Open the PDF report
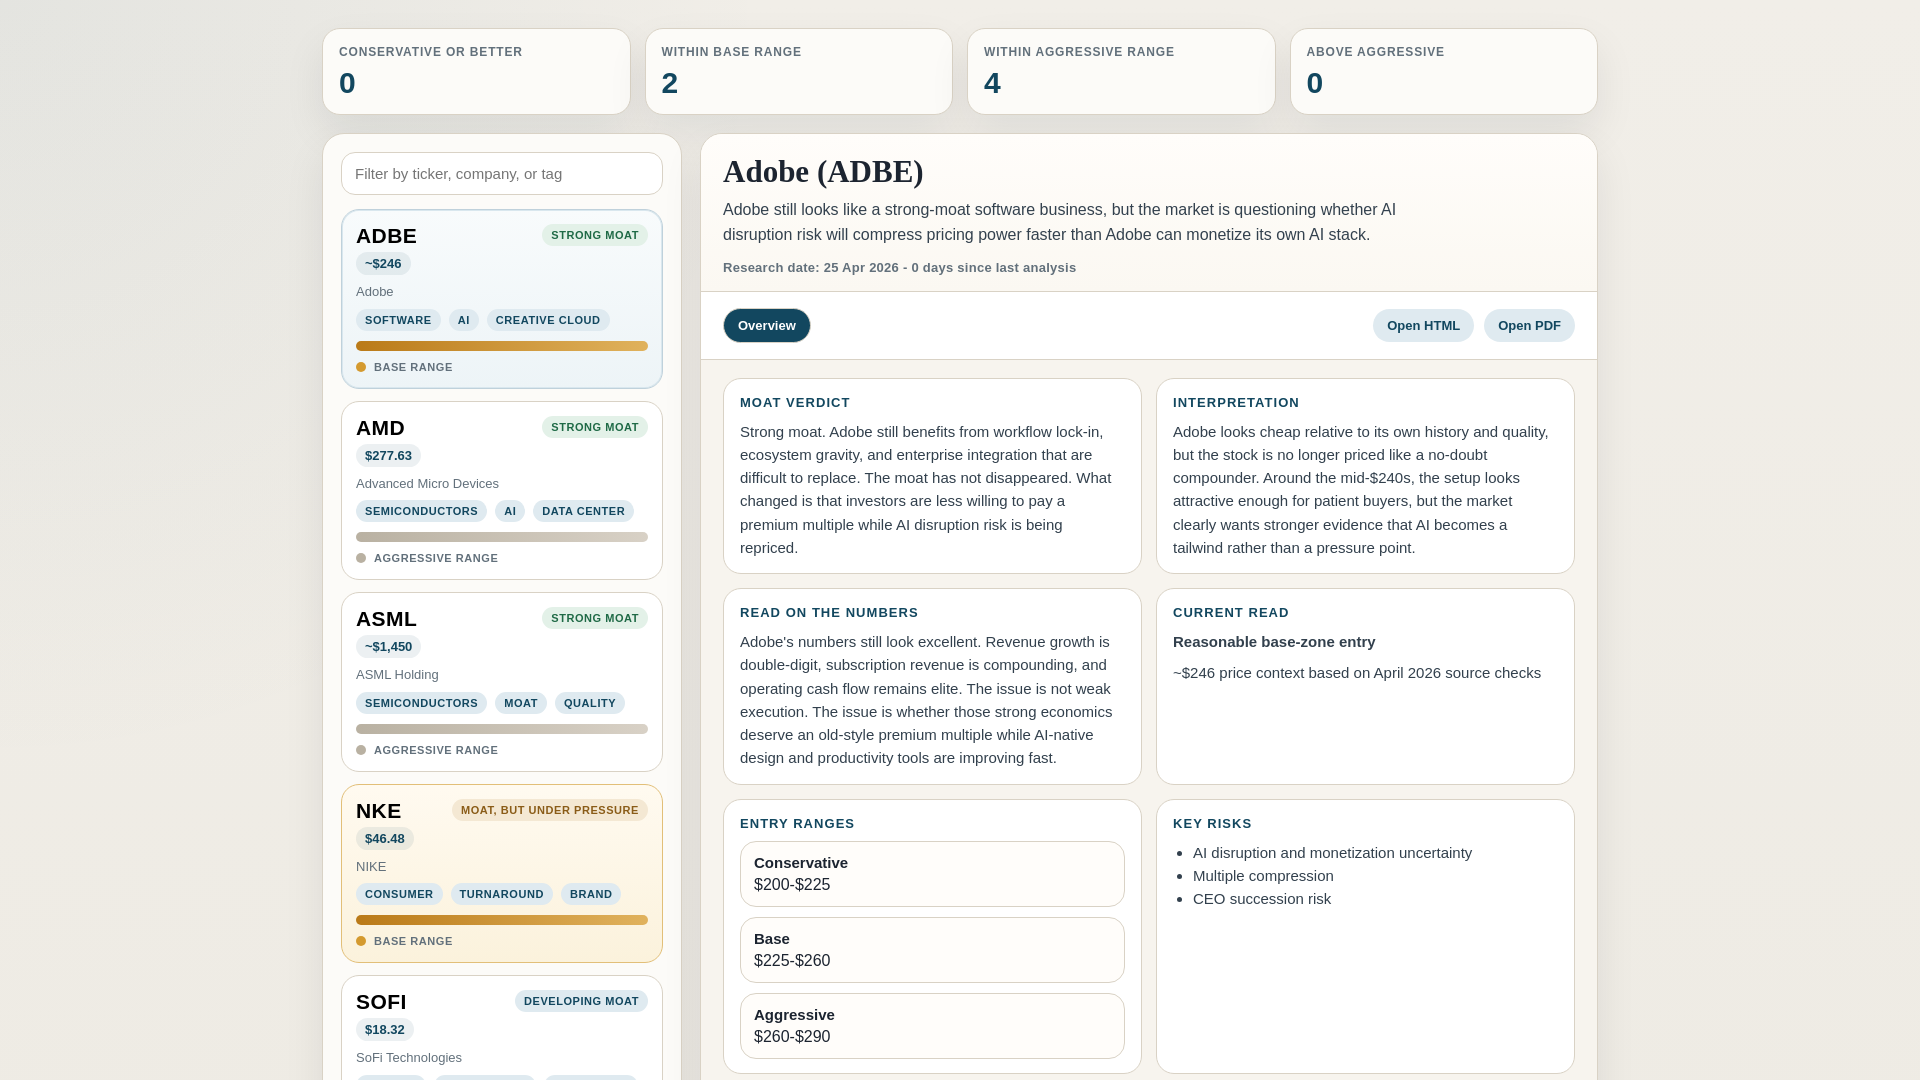 click(x=1529, y=326)
